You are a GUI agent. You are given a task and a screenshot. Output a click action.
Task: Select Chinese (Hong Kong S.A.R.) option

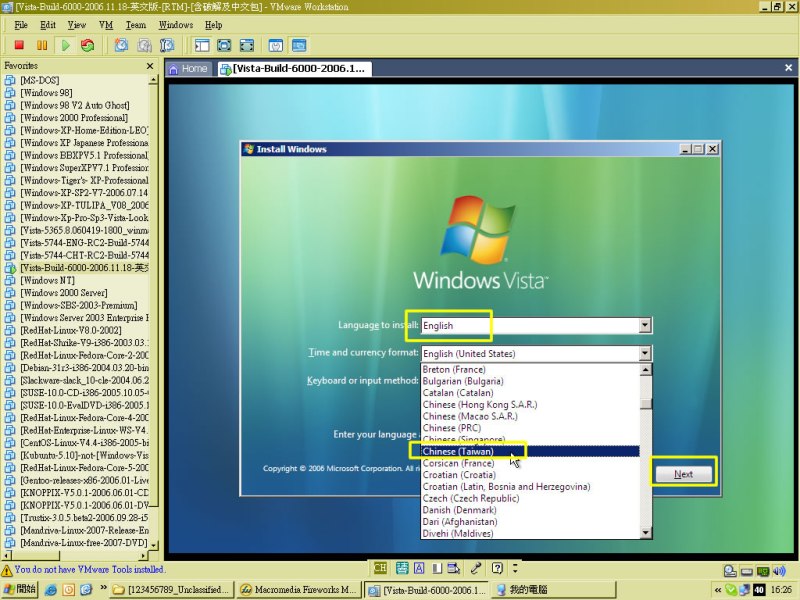530,405
